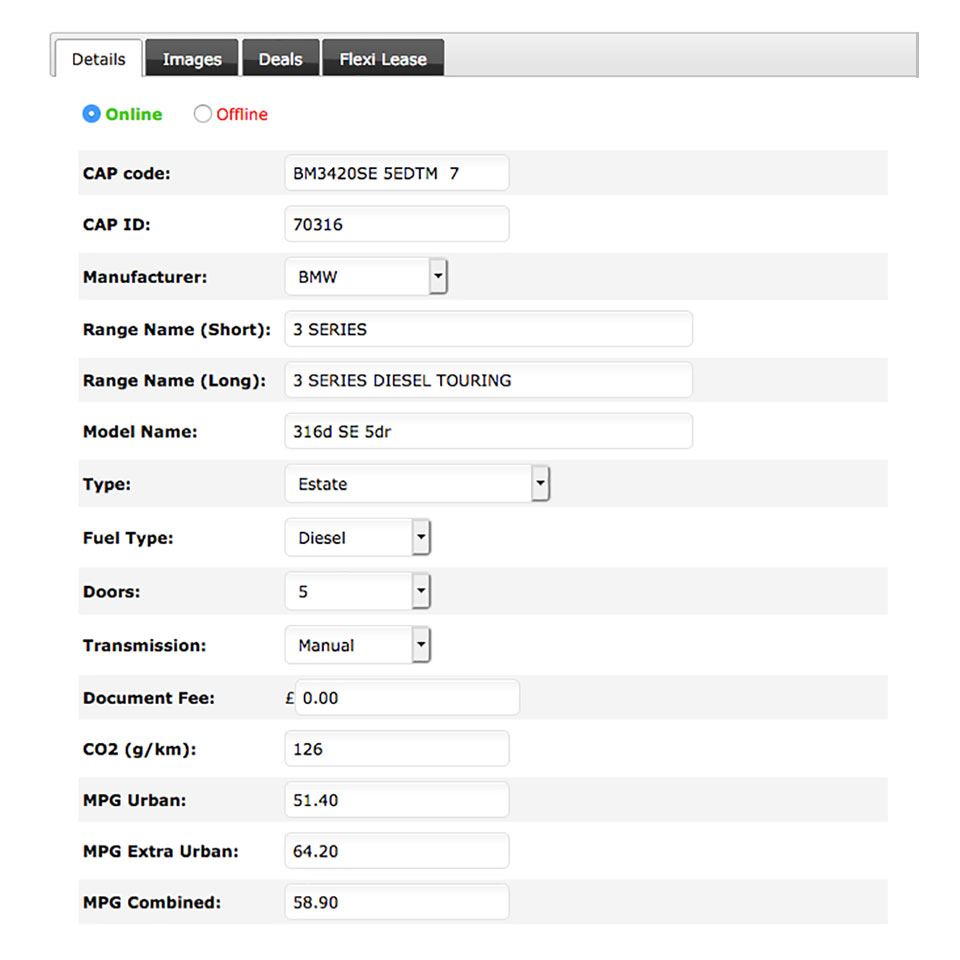Click the Document Fee amount field
Screen dimensions: 960x960
point(407,698)
